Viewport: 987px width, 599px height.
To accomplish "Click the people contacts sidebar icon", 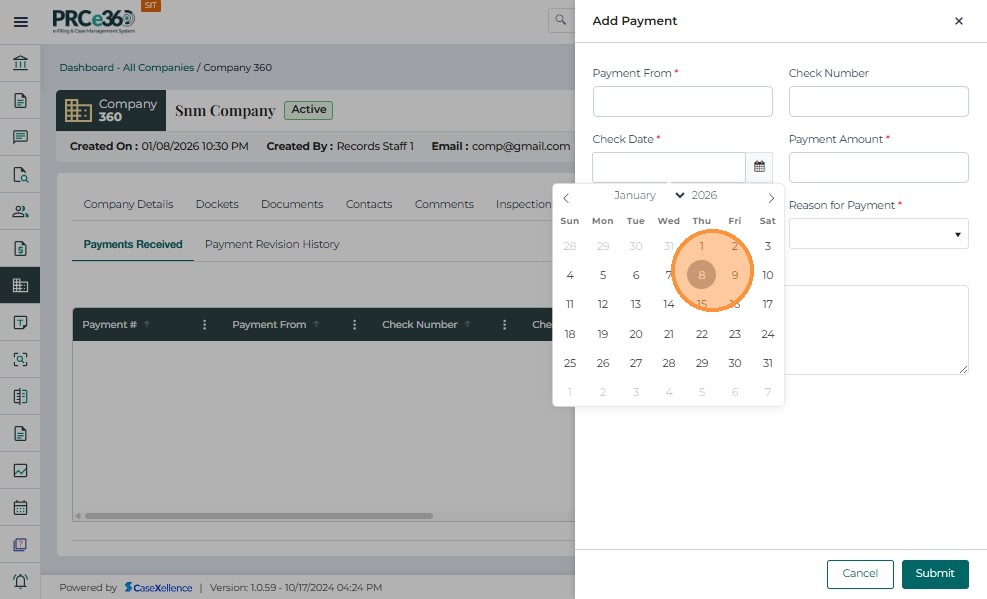I will 20,211.
